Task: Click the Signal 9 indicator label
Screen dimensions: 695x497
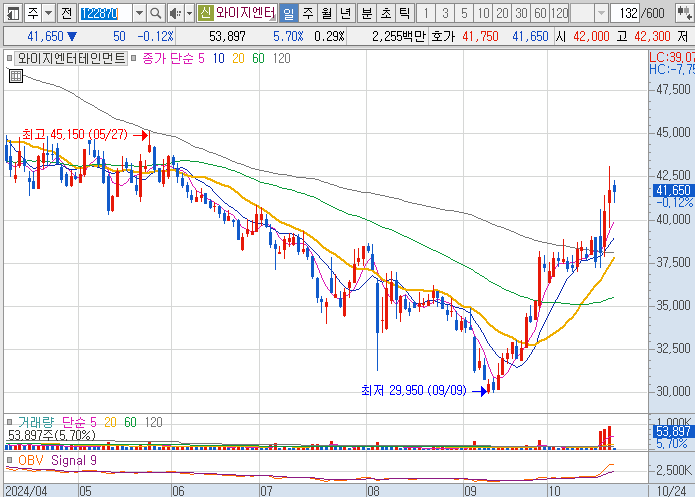Action: pyautogui.click(x=74, y=460)
